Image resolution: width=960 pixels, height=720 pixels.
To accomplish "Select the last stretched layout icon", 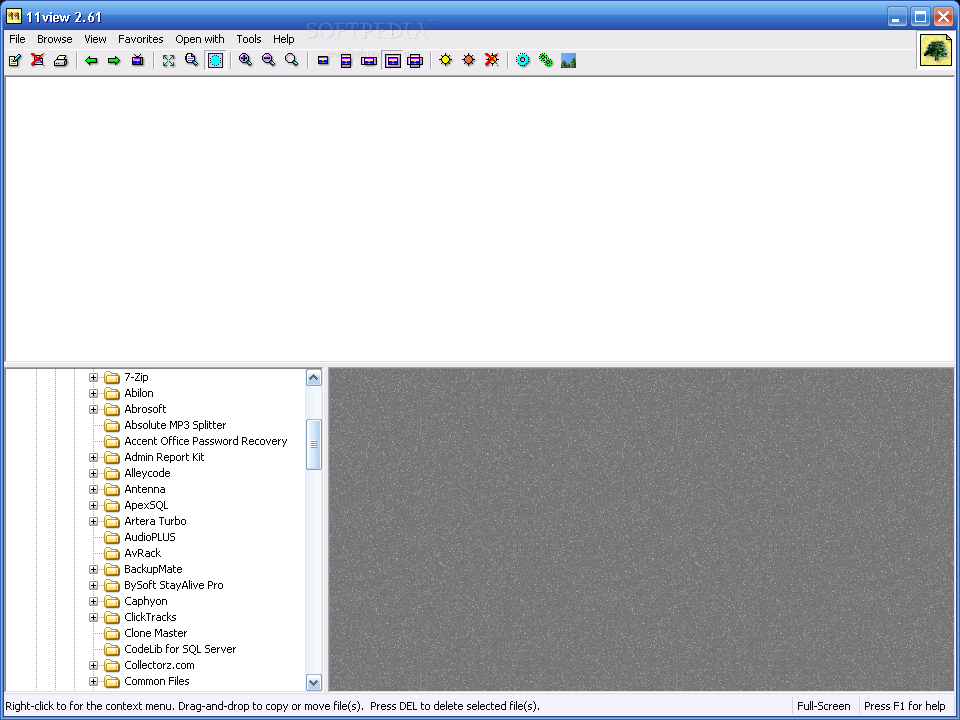I will (415, 60).
